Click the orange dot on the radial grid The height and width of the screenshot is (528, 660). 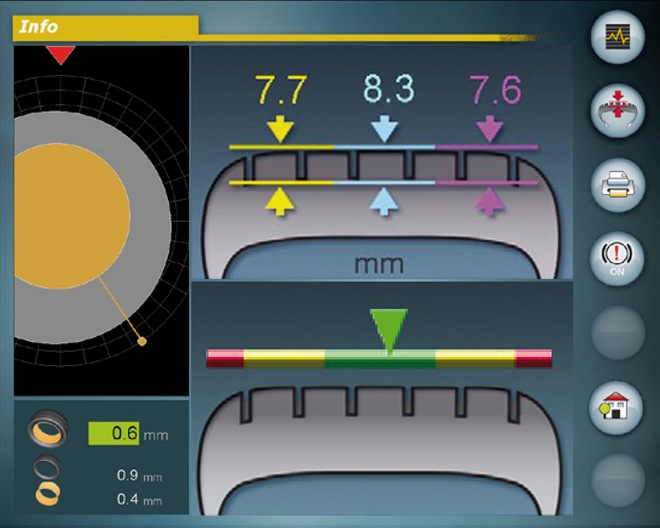[141, 342]
